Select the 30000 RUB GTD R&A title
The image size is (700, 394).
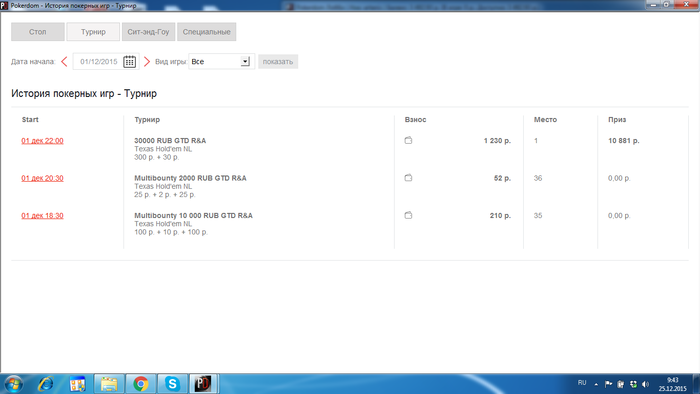coord(170,141)
